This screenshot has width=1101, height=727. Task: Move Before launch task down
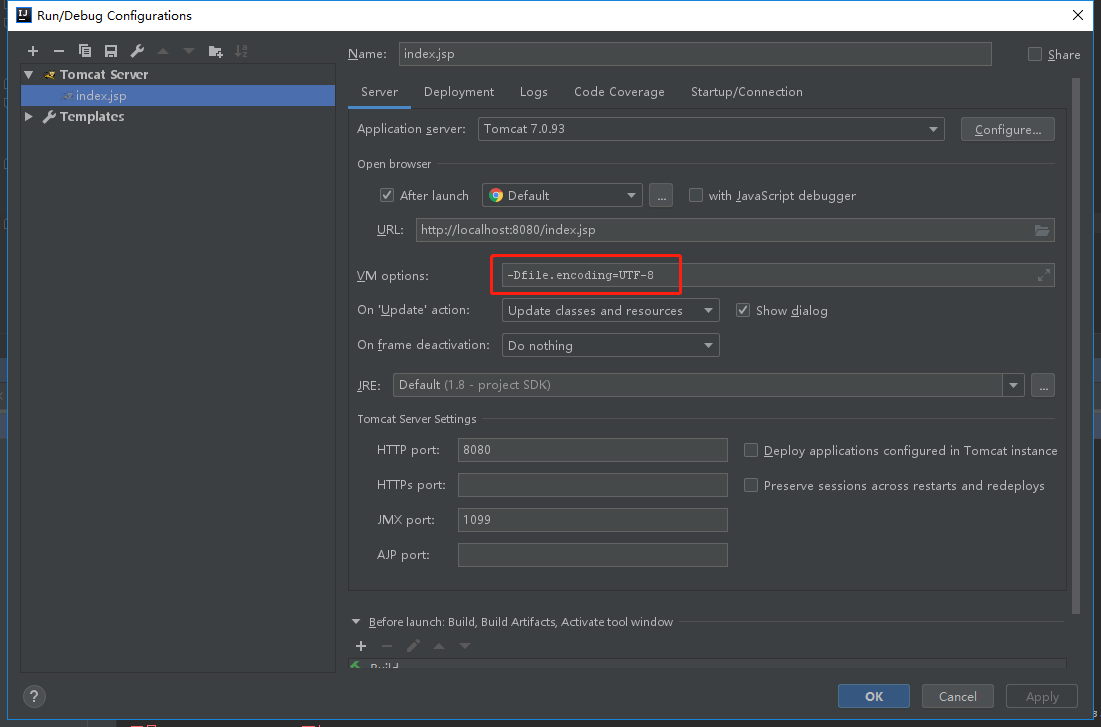(465, 646)
